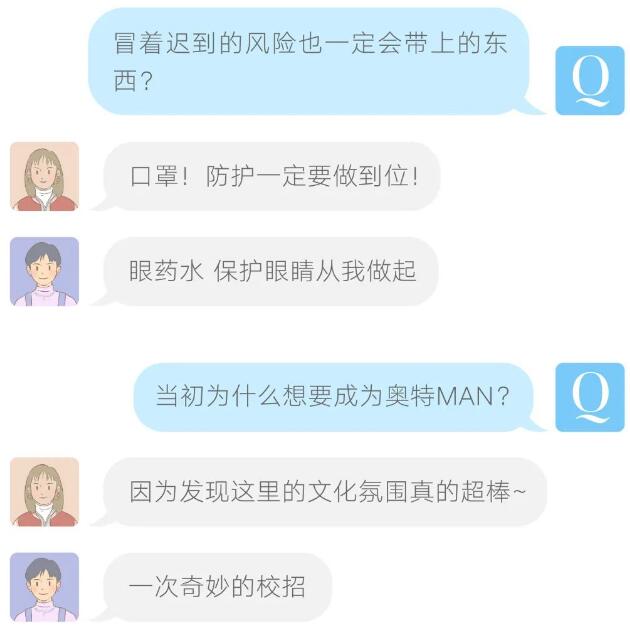
Task: Click the Q icon beside the 迟到 question
Action: point(590,80)
